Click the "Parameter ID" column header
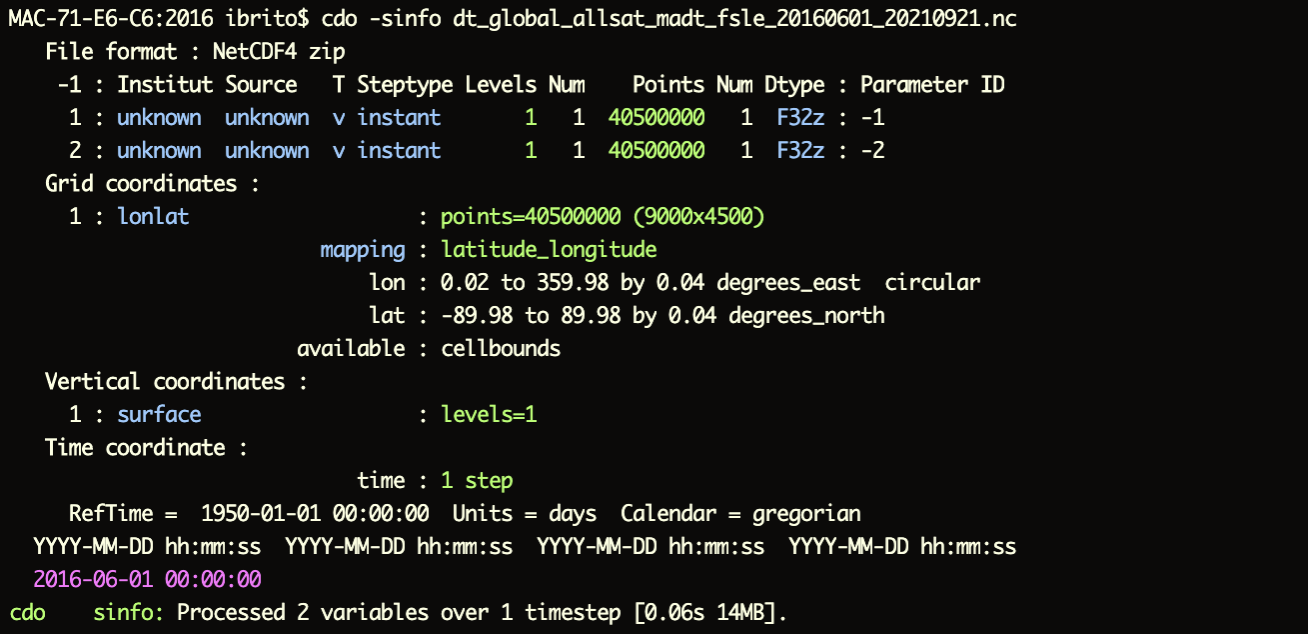Viewport: 1308px width, 634px height. pyautogui.click(x=932, y=85)
